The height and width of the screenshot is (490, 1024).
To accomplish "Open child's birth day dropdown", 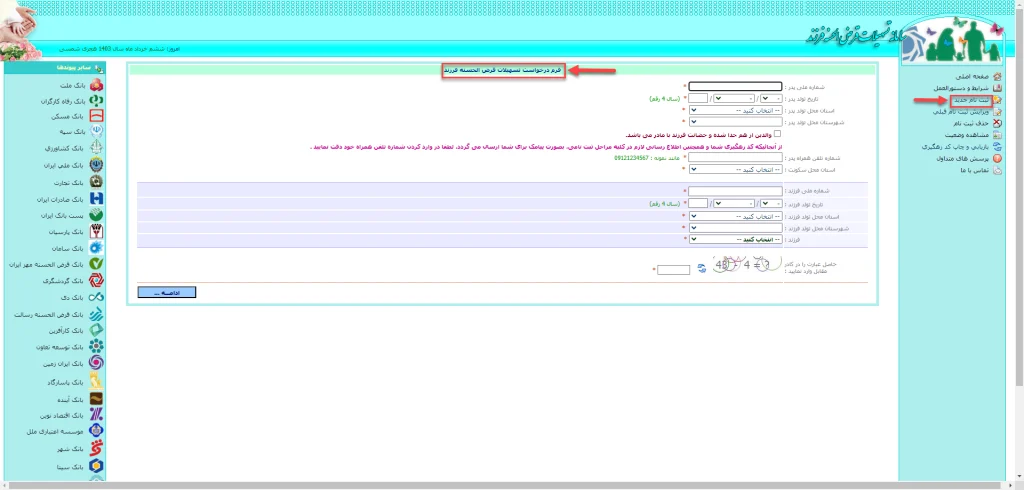I will (x=771, y=203).
